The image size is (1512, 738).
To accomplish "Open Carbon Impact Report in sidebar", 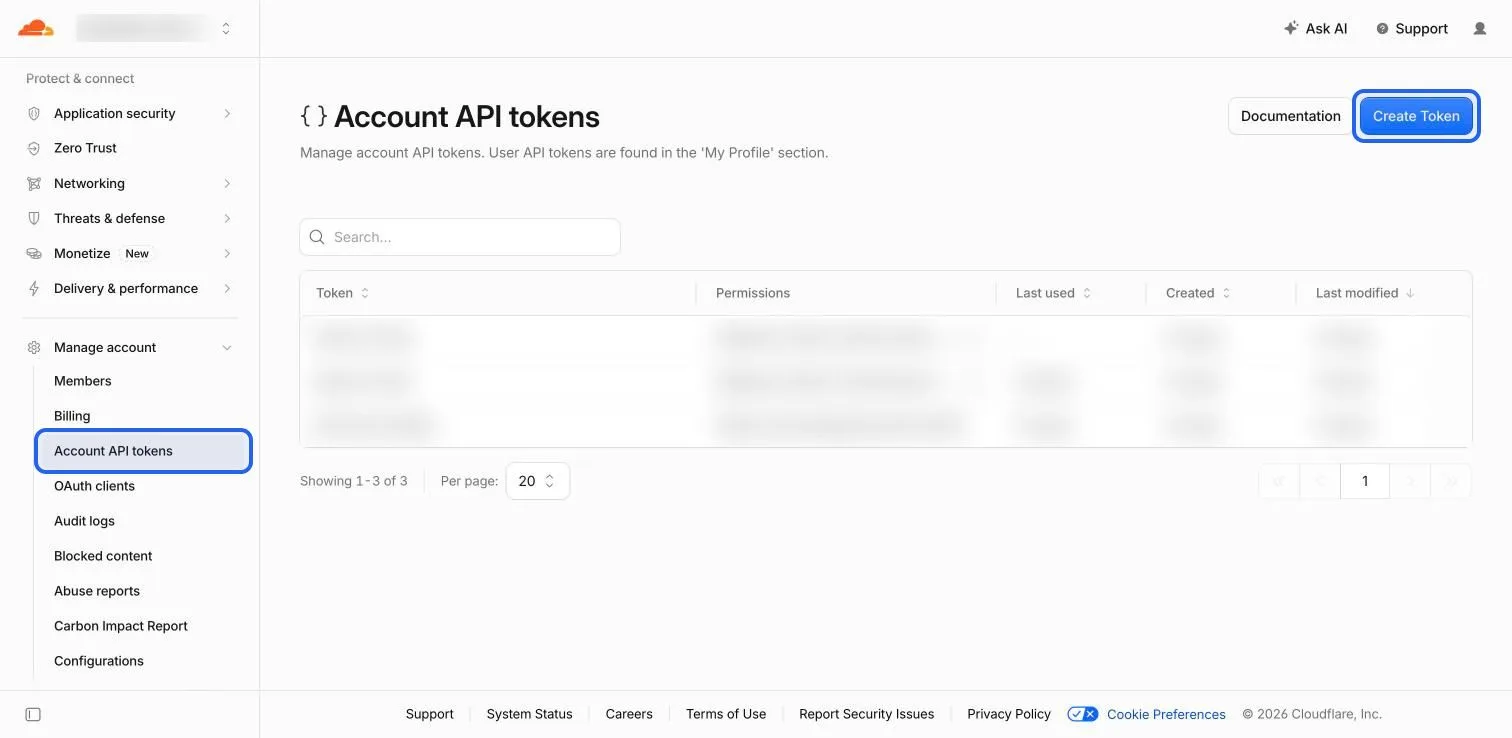I will pos(121,626).
